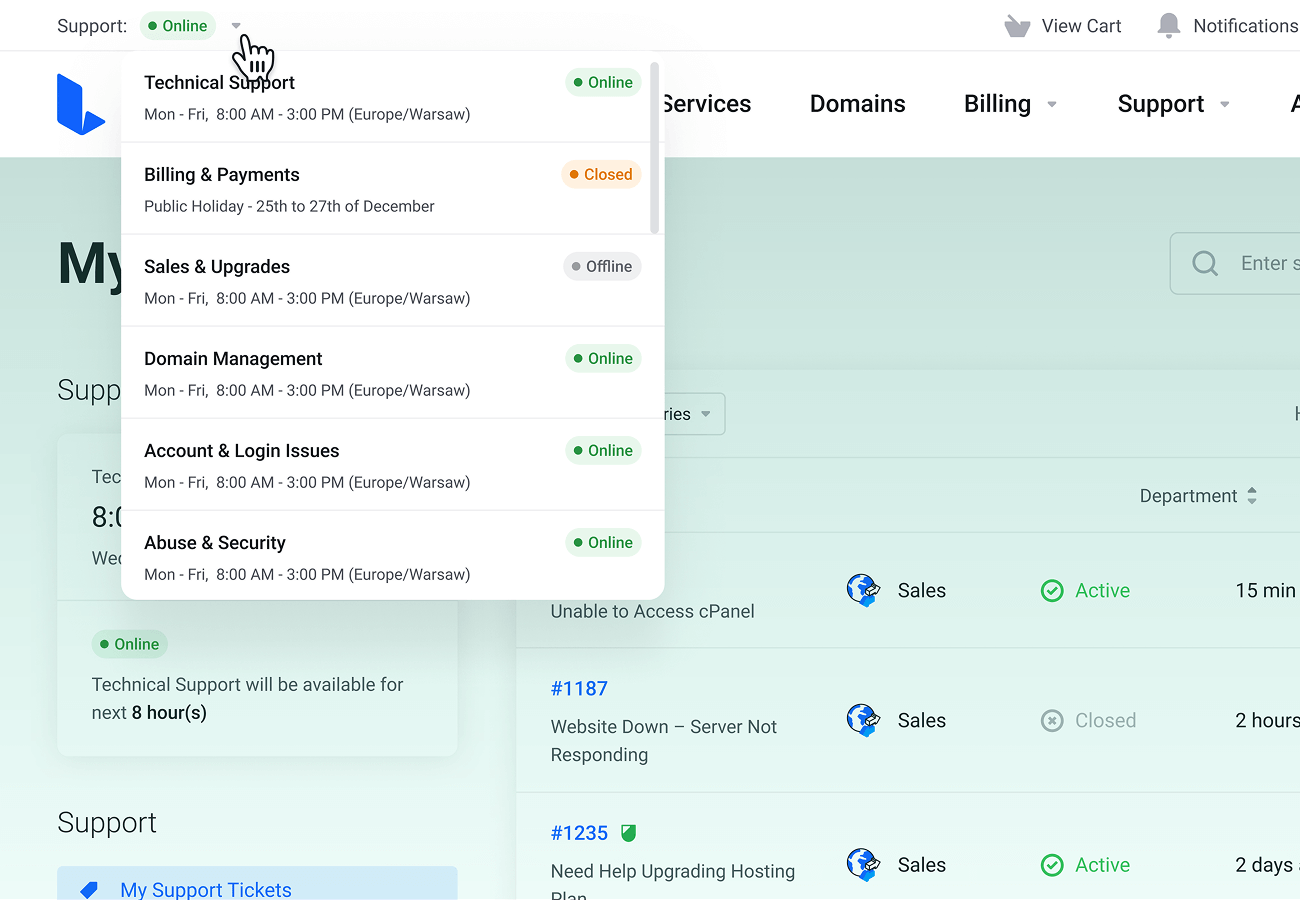Click the Online badge for Technical Support row
The image size is (1300, 900).
[603, 82]
